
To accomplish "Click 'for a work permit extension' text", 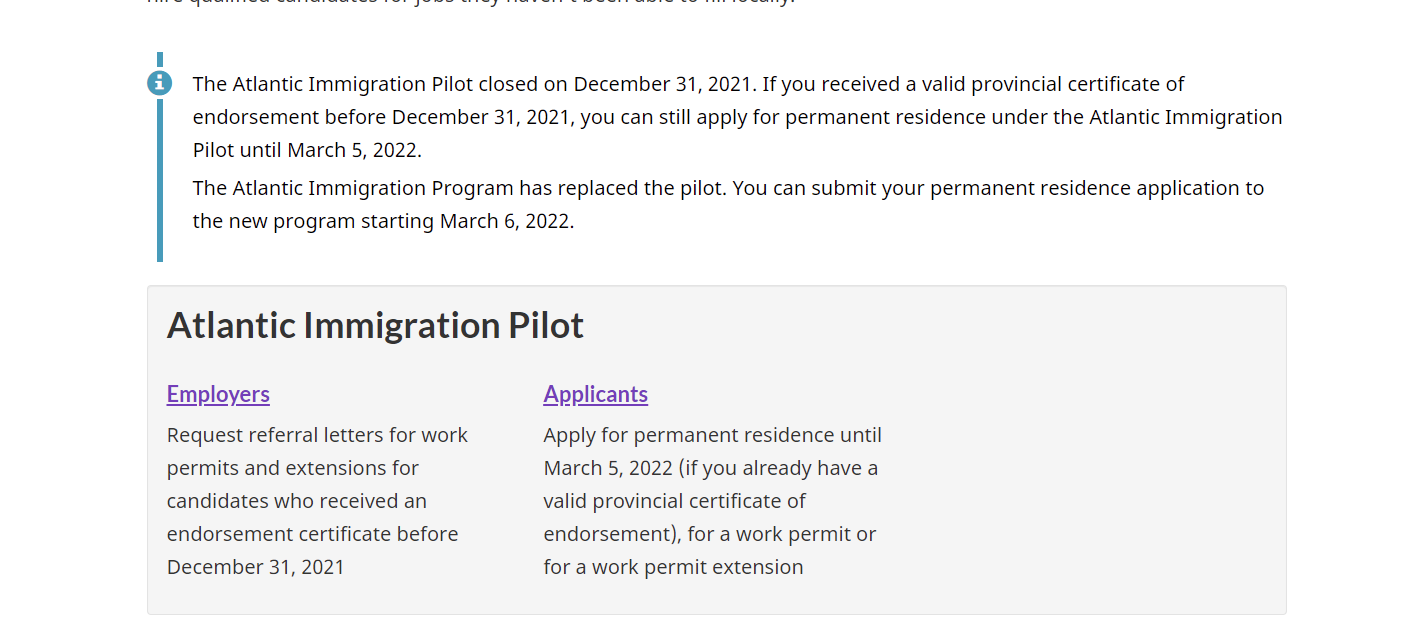I will coord(673,567).
